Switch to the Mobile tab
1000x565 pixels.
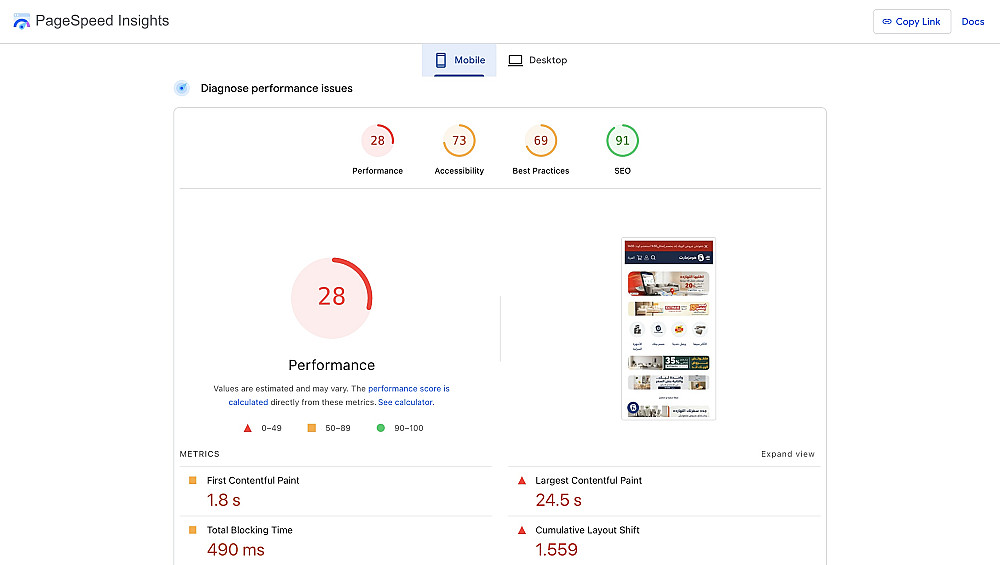point(459,60)
